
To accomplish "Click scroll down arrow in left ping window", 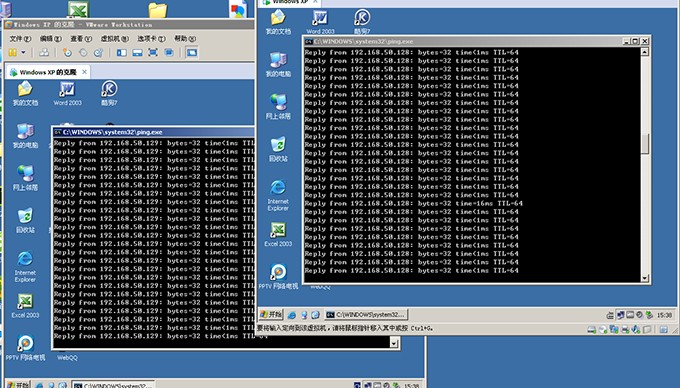I will coord(394,343).
